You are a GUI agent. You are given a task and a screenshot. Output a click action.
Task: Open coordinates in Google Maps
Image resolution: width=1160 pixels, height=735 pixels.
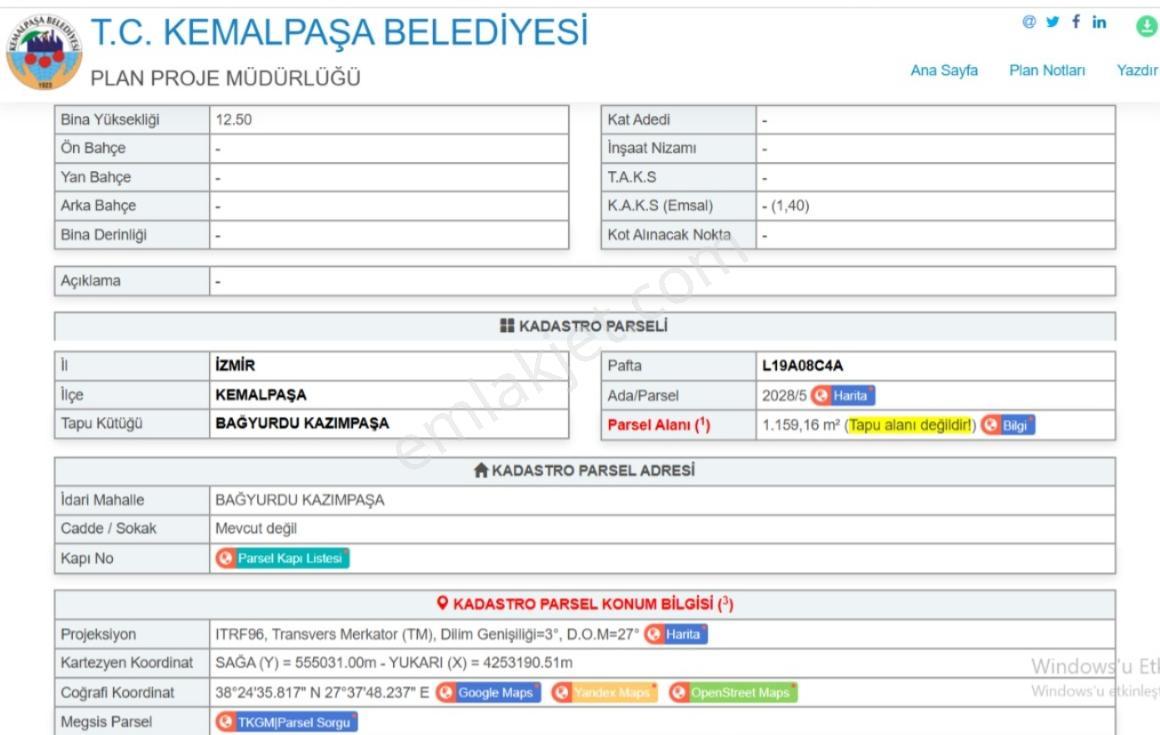click(x=488, y=693)
